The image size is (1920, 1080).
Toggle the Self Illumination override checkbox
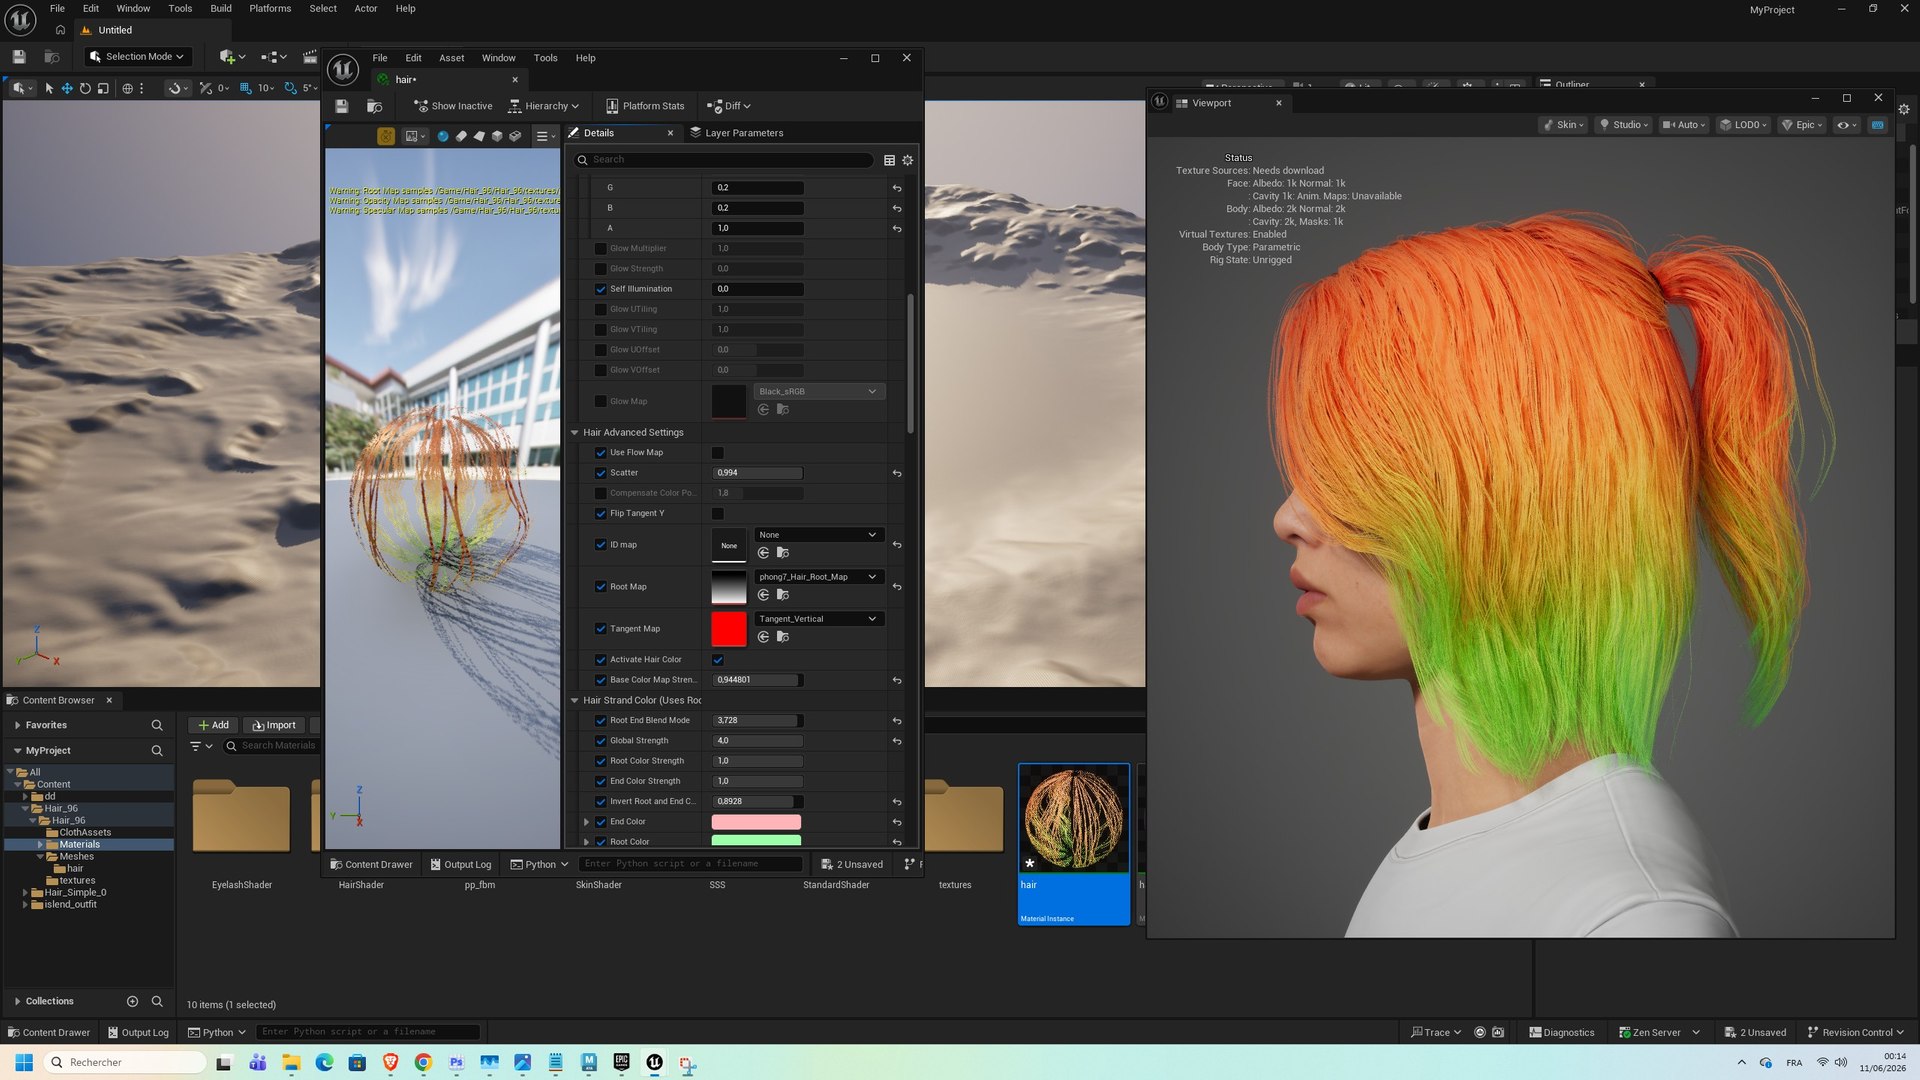(601, 289)
